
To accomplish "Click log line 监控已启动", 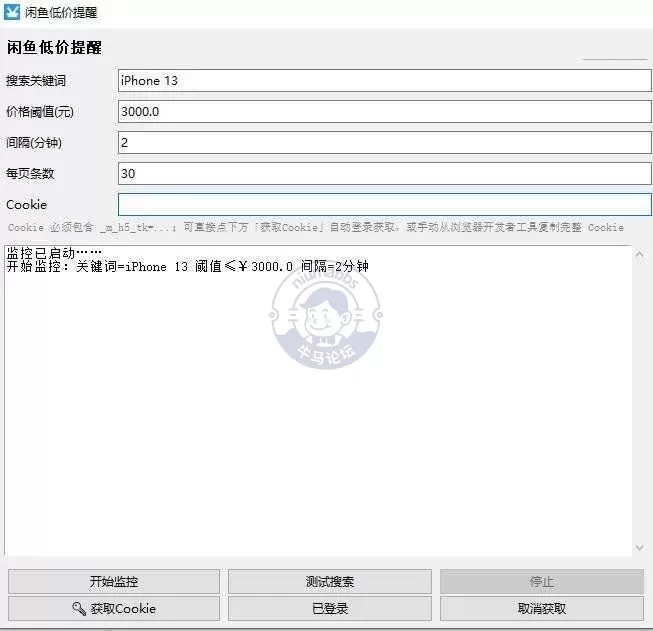I will [54, 252].
